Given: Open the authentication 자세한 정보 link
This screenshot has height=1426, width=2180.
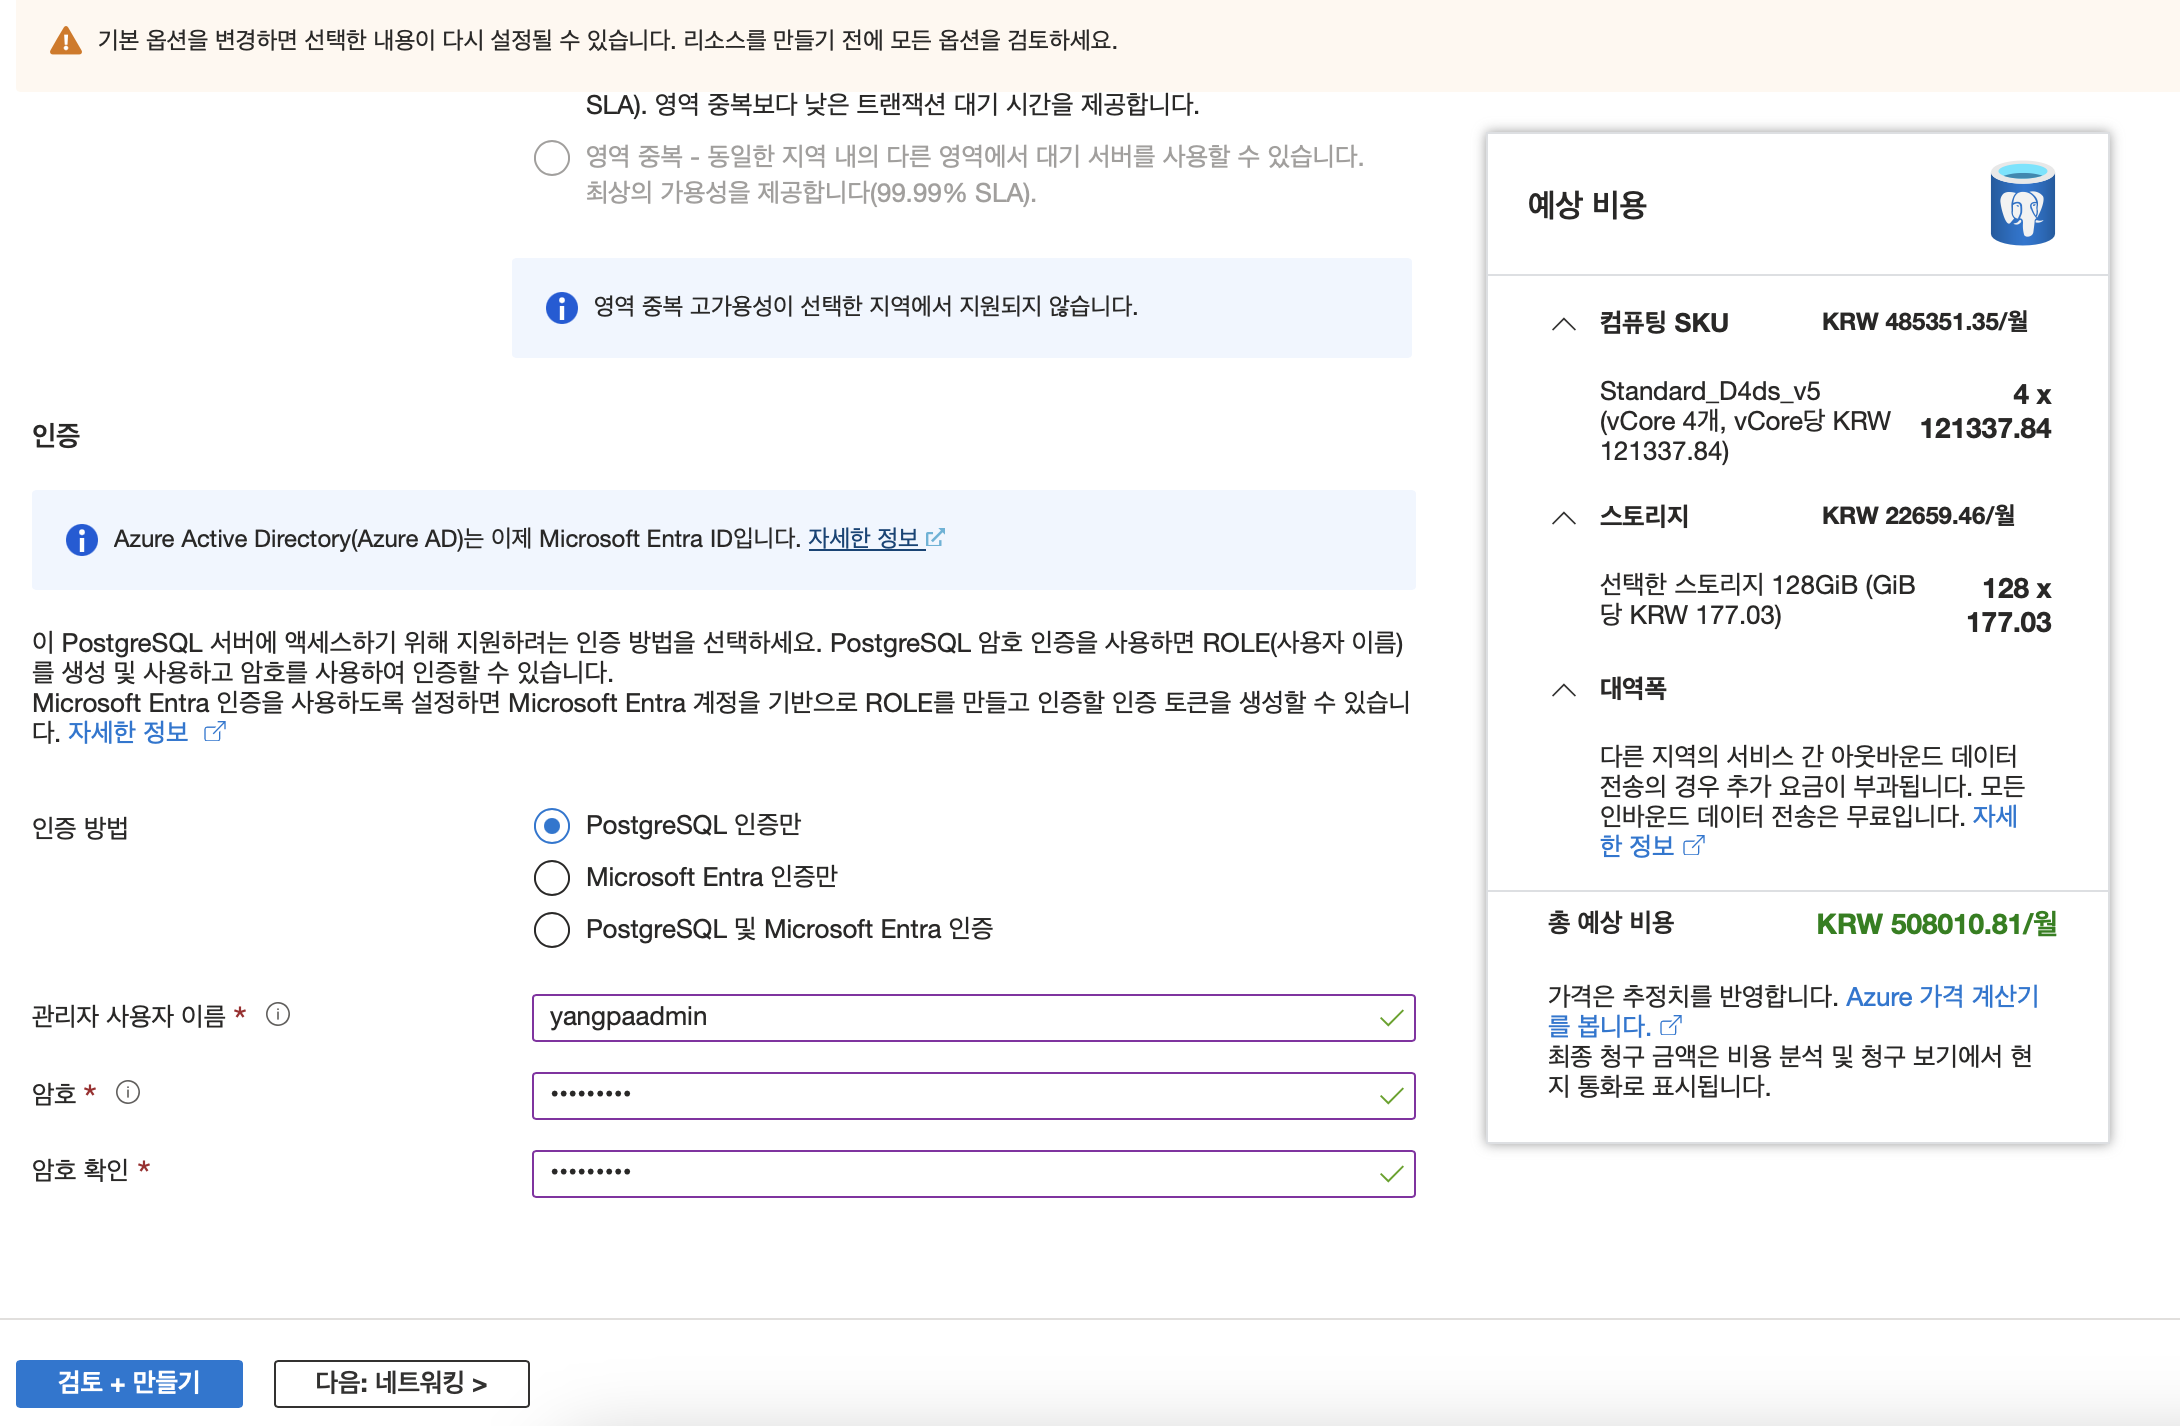Looking at the screenshot, I should click(x=128, y=732).
